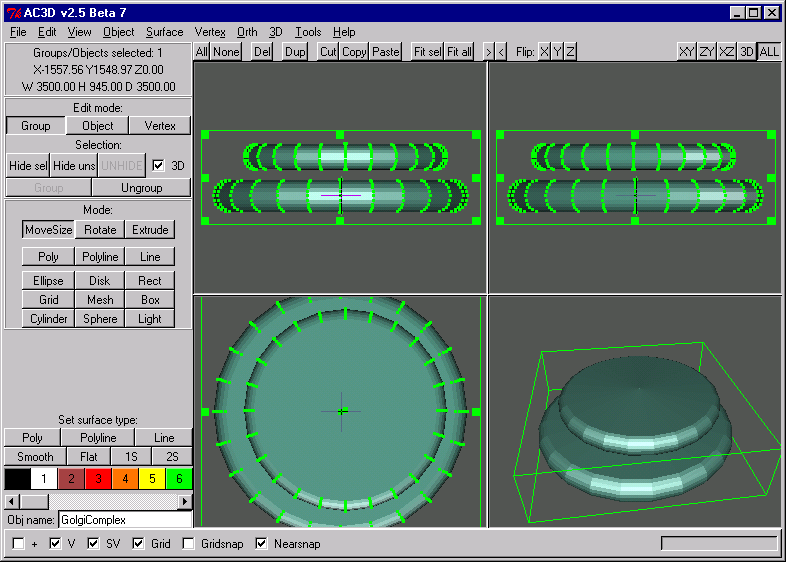Open the Tools menu
Screen dimensions: 786x562
pos(308,32)
